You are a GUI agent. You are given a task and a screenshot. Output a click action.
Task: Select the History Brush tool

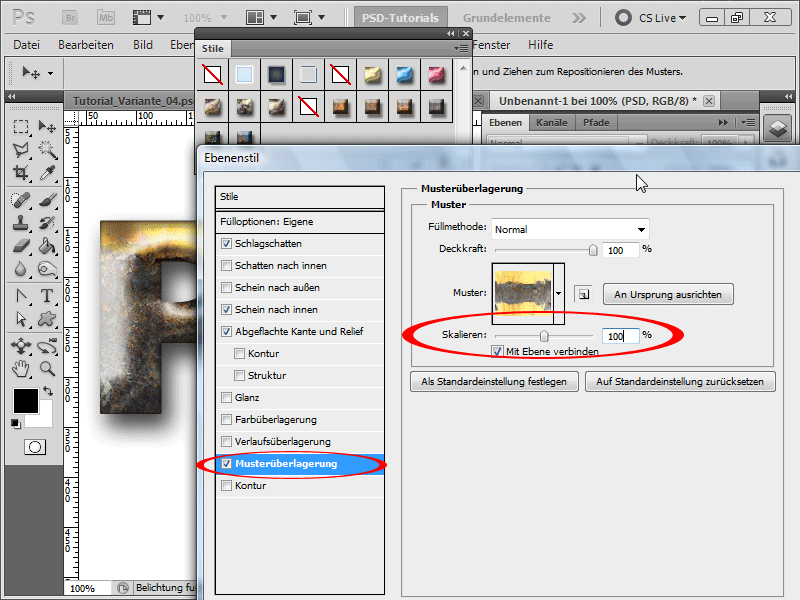(x=47, y=223)
